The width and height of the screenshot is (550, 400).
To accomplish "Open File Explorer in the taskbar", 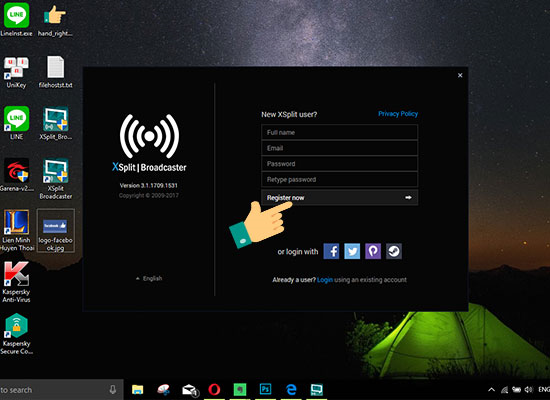I will 138,389.
